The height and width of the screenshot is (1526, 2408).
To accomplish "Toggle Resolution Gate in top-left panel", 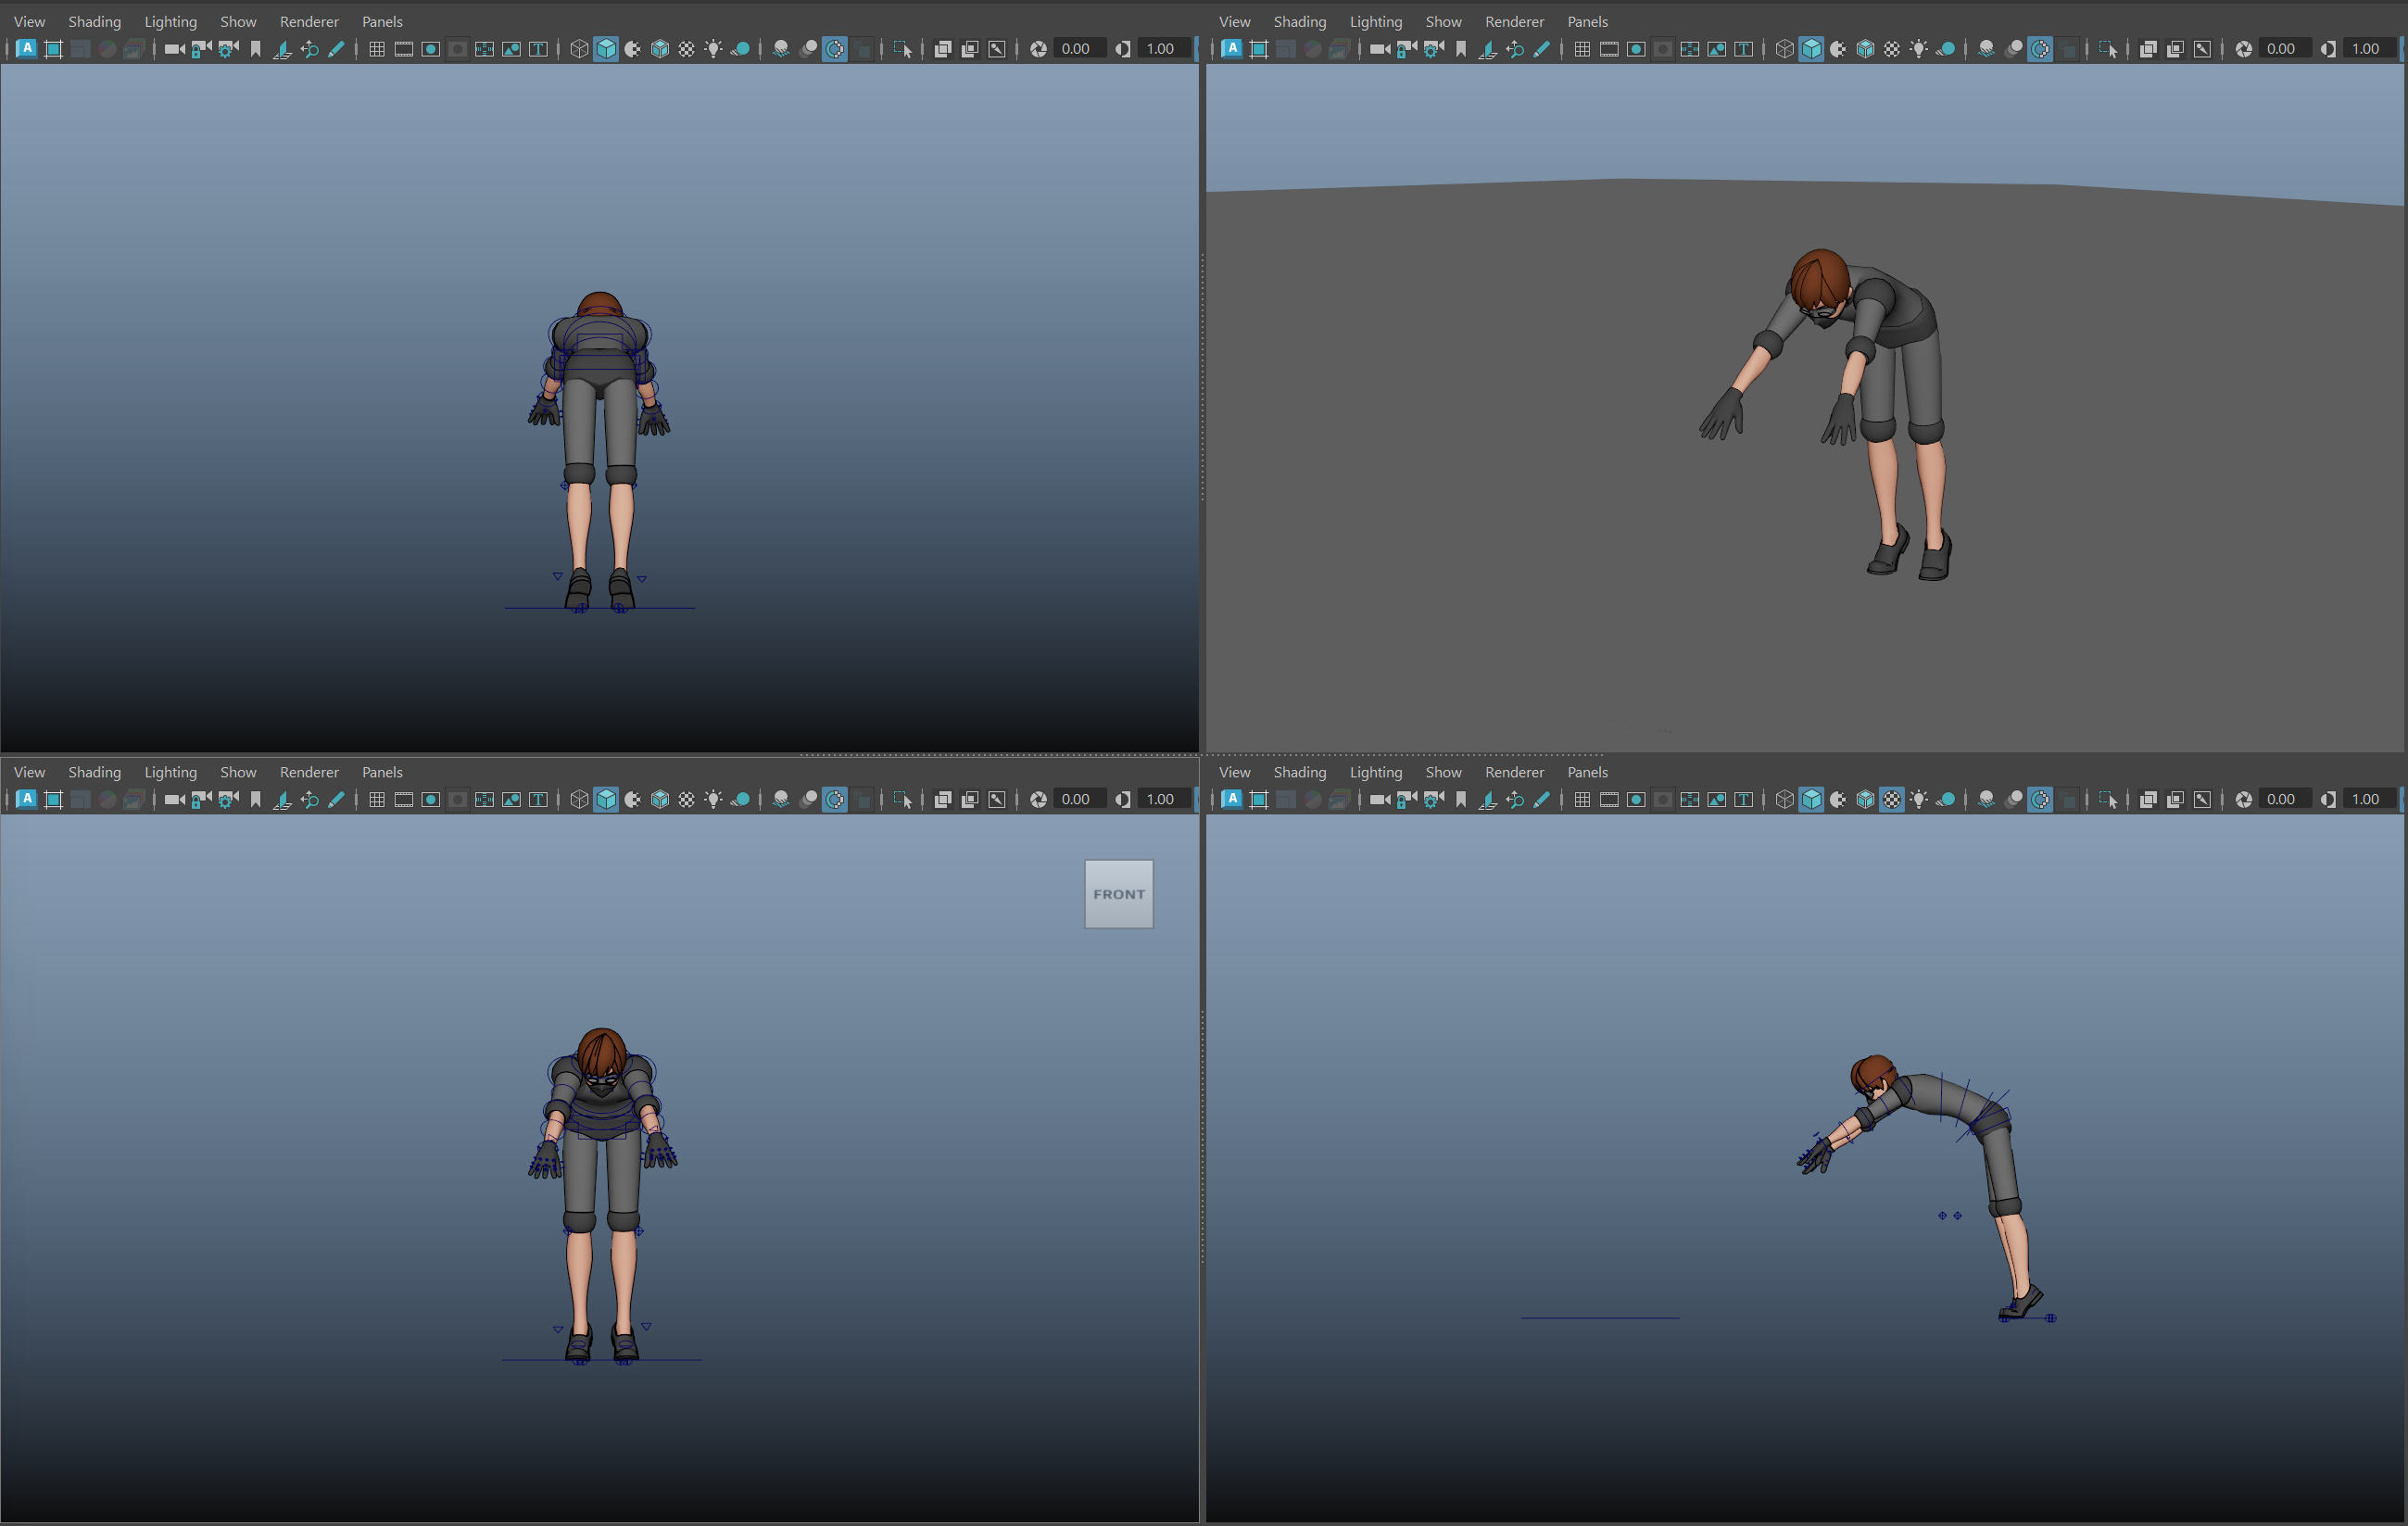I will point(431,48).
